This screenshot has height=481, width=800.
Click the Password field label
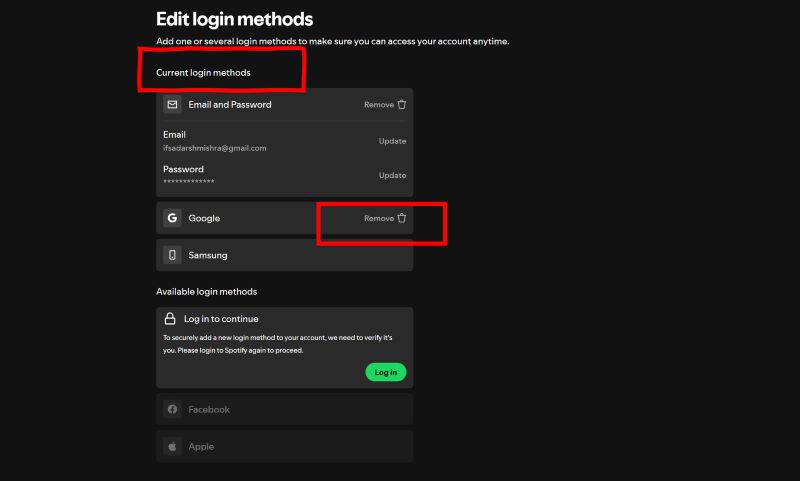pos(183,169)
